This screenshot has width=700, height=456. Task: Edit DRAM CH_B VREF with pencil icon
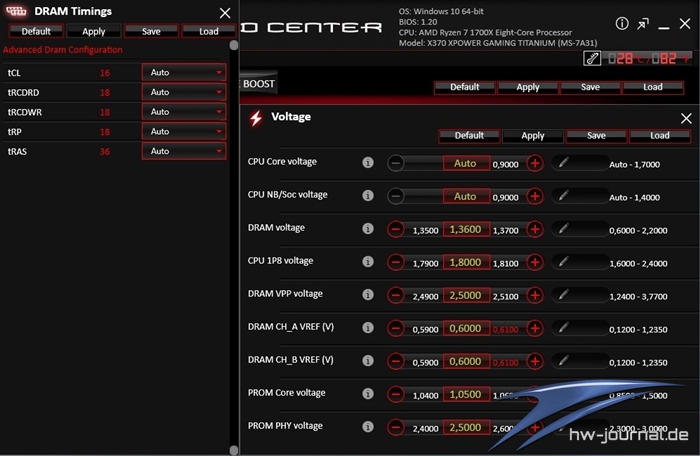[563, 361]
